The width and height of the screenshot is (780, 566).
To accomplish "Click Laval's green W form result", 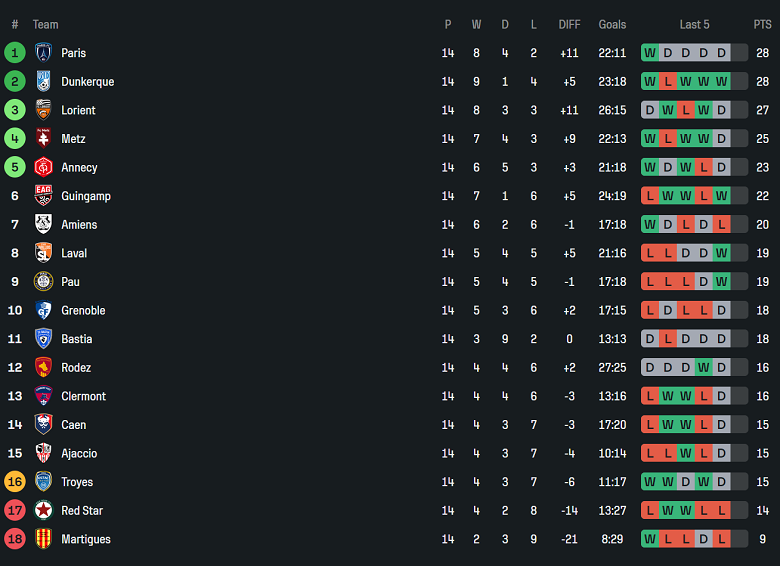I will pyautogui.click(x=721, y=253).
